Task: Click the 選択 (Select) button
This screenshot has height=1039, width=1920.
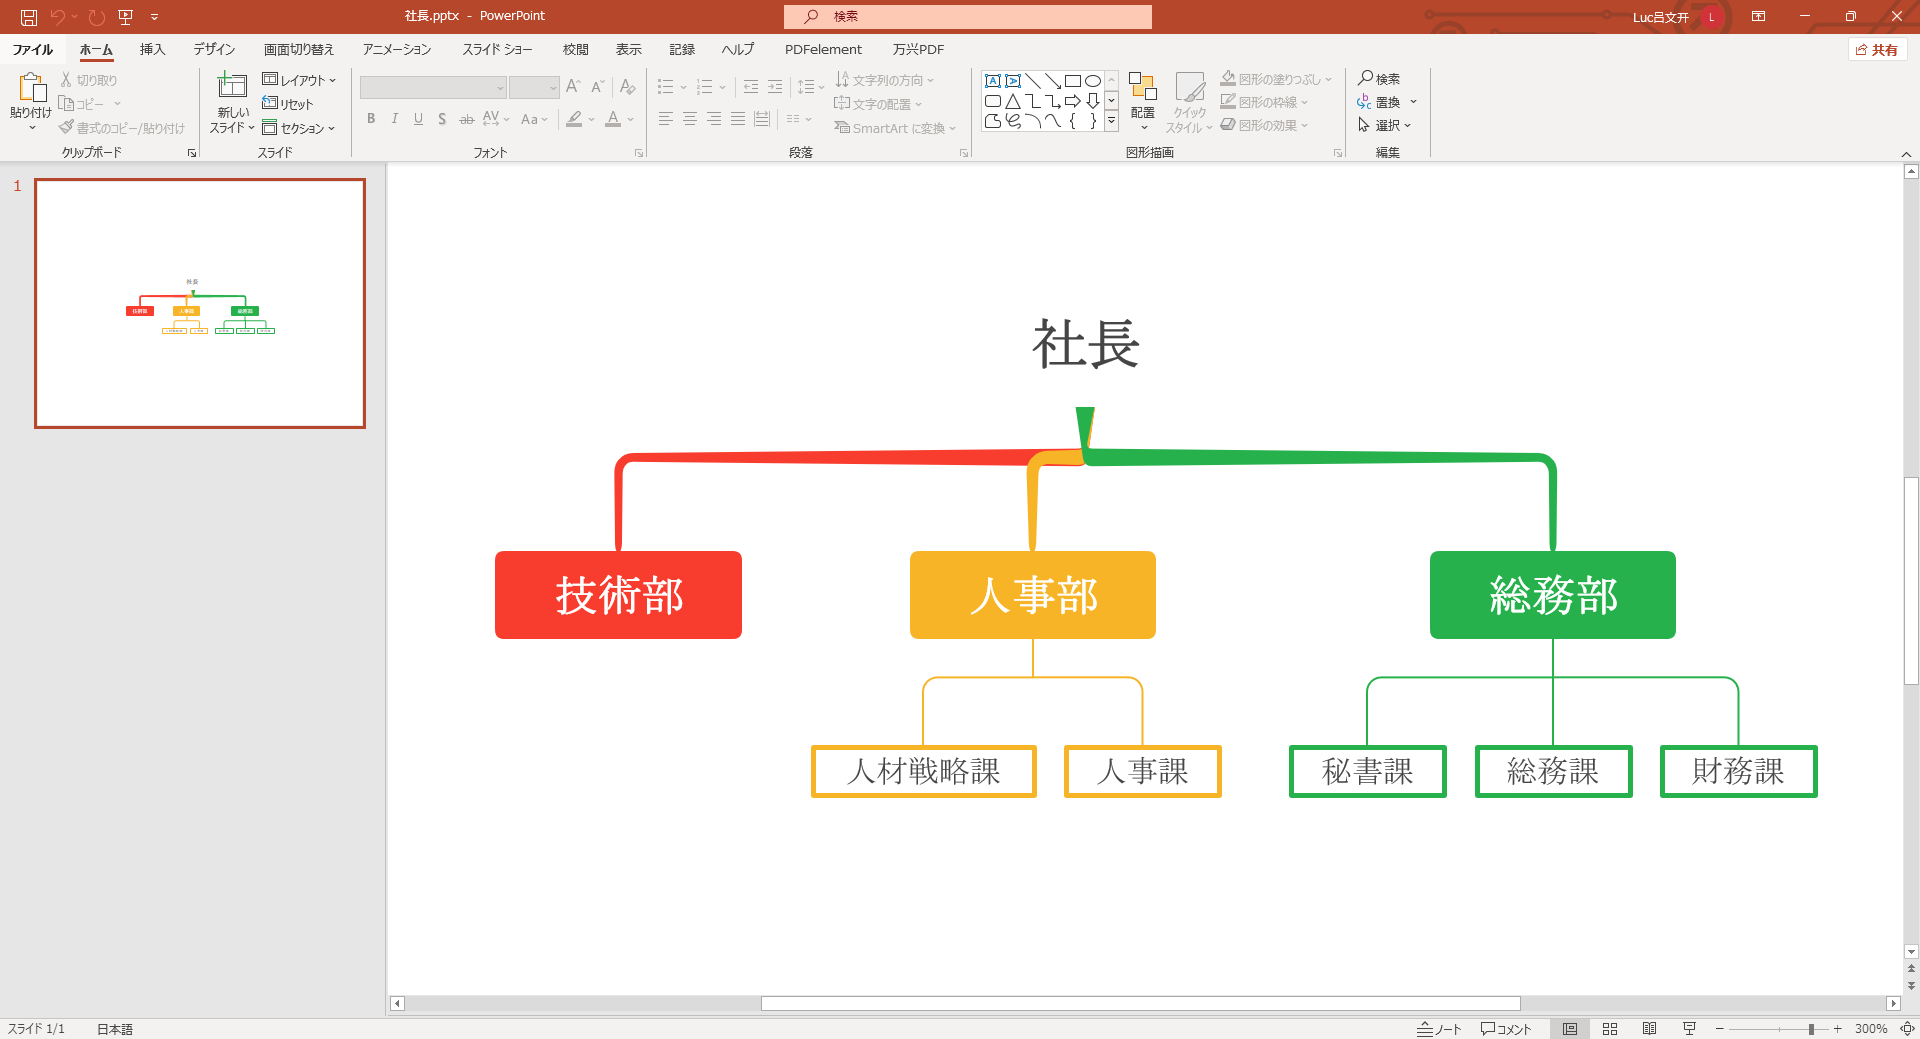Action: 1385,125
